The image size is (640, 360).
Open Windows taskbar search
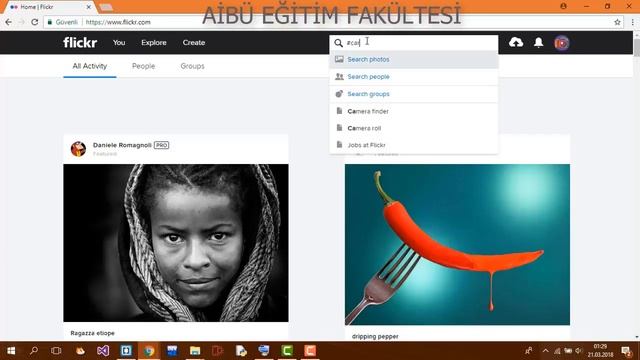pyautogui.click(x=34, y=351)
